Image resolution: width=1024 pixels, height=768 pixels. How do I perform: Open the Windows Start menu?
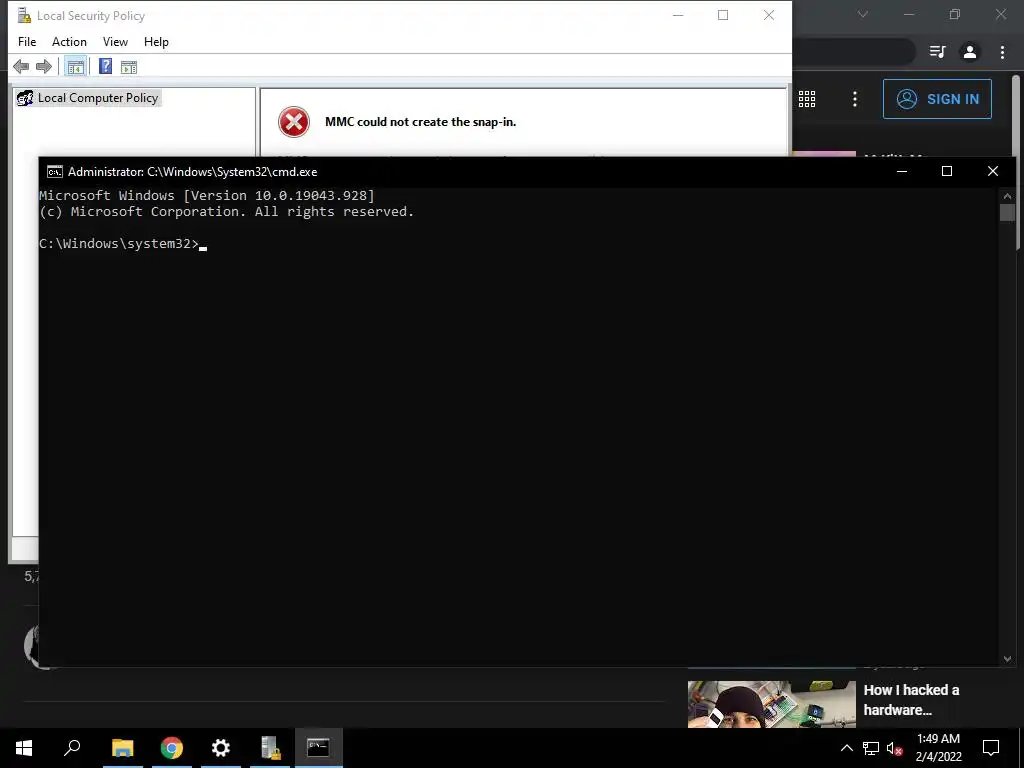[24, 748]
